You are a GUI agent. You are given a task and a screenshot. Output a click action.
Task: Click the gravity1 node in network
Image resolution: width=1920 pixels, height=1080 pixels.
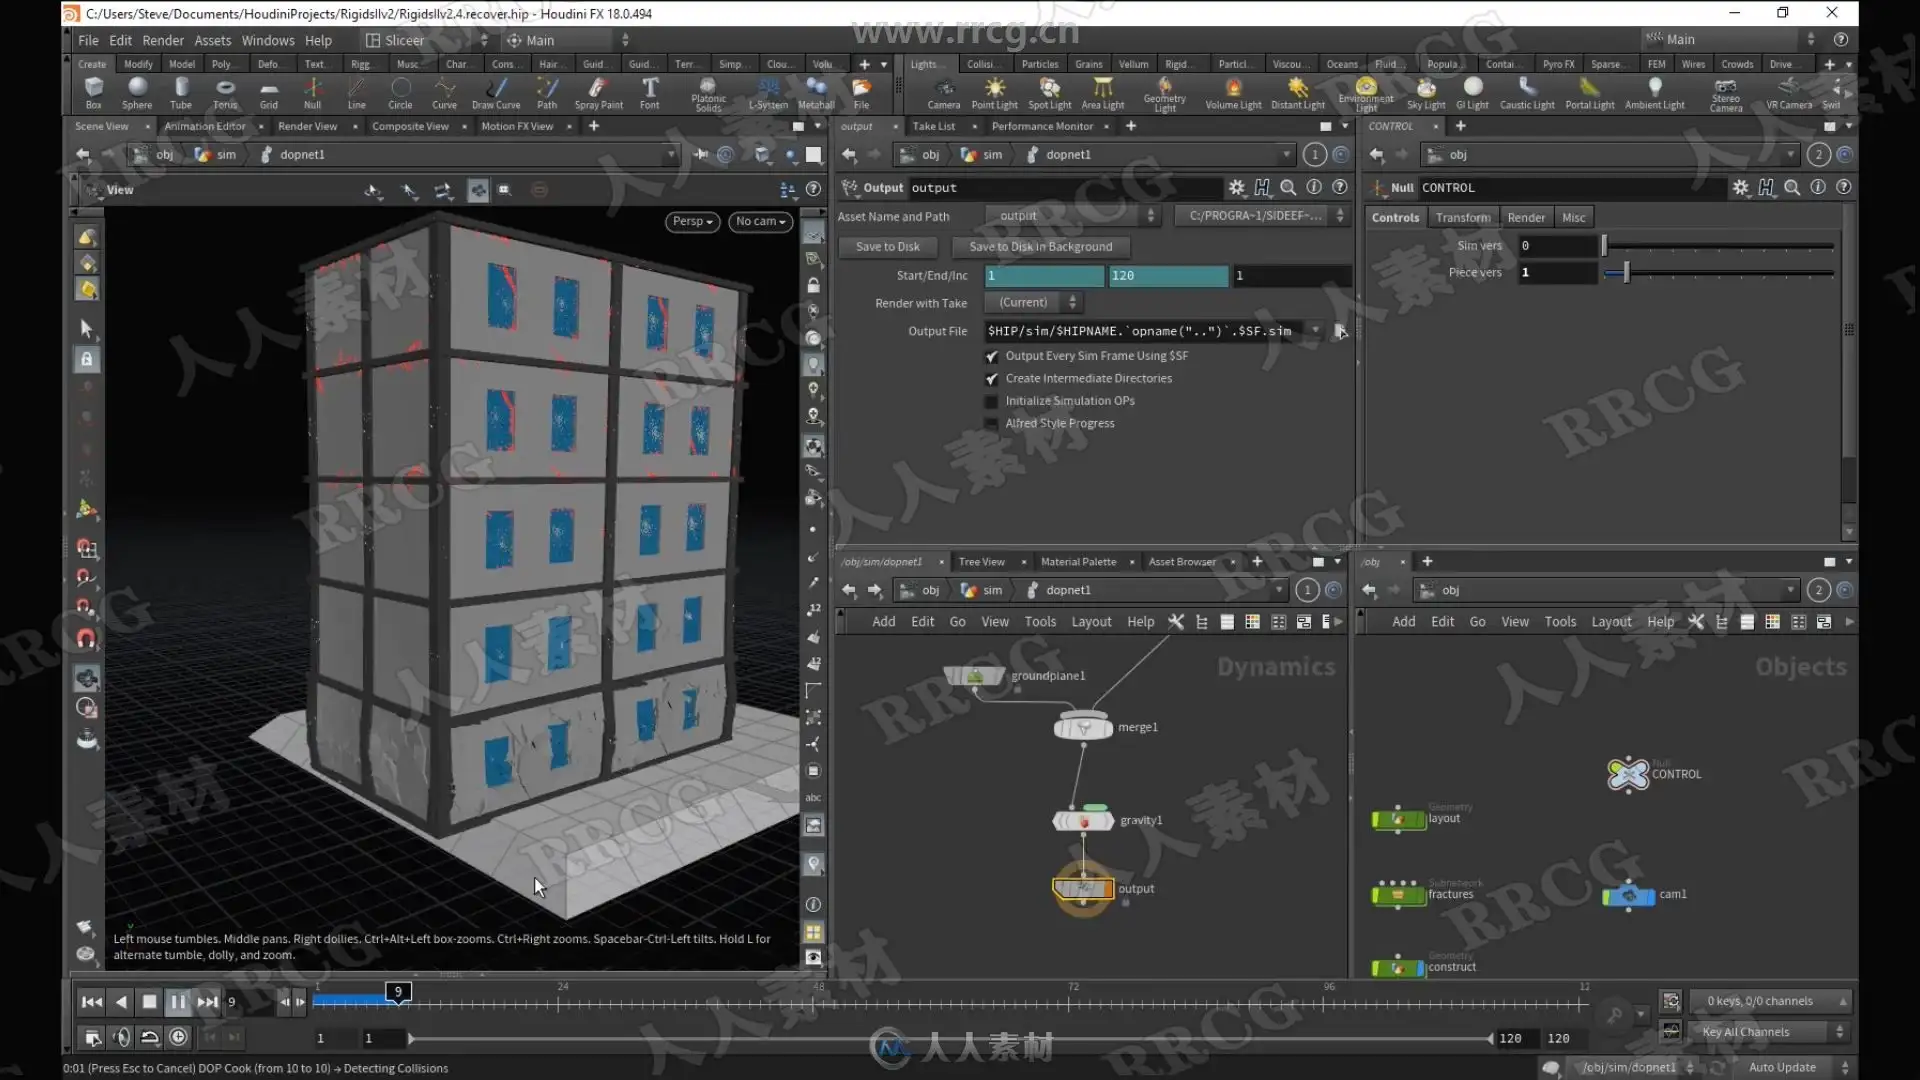[x=1083, y=821]
